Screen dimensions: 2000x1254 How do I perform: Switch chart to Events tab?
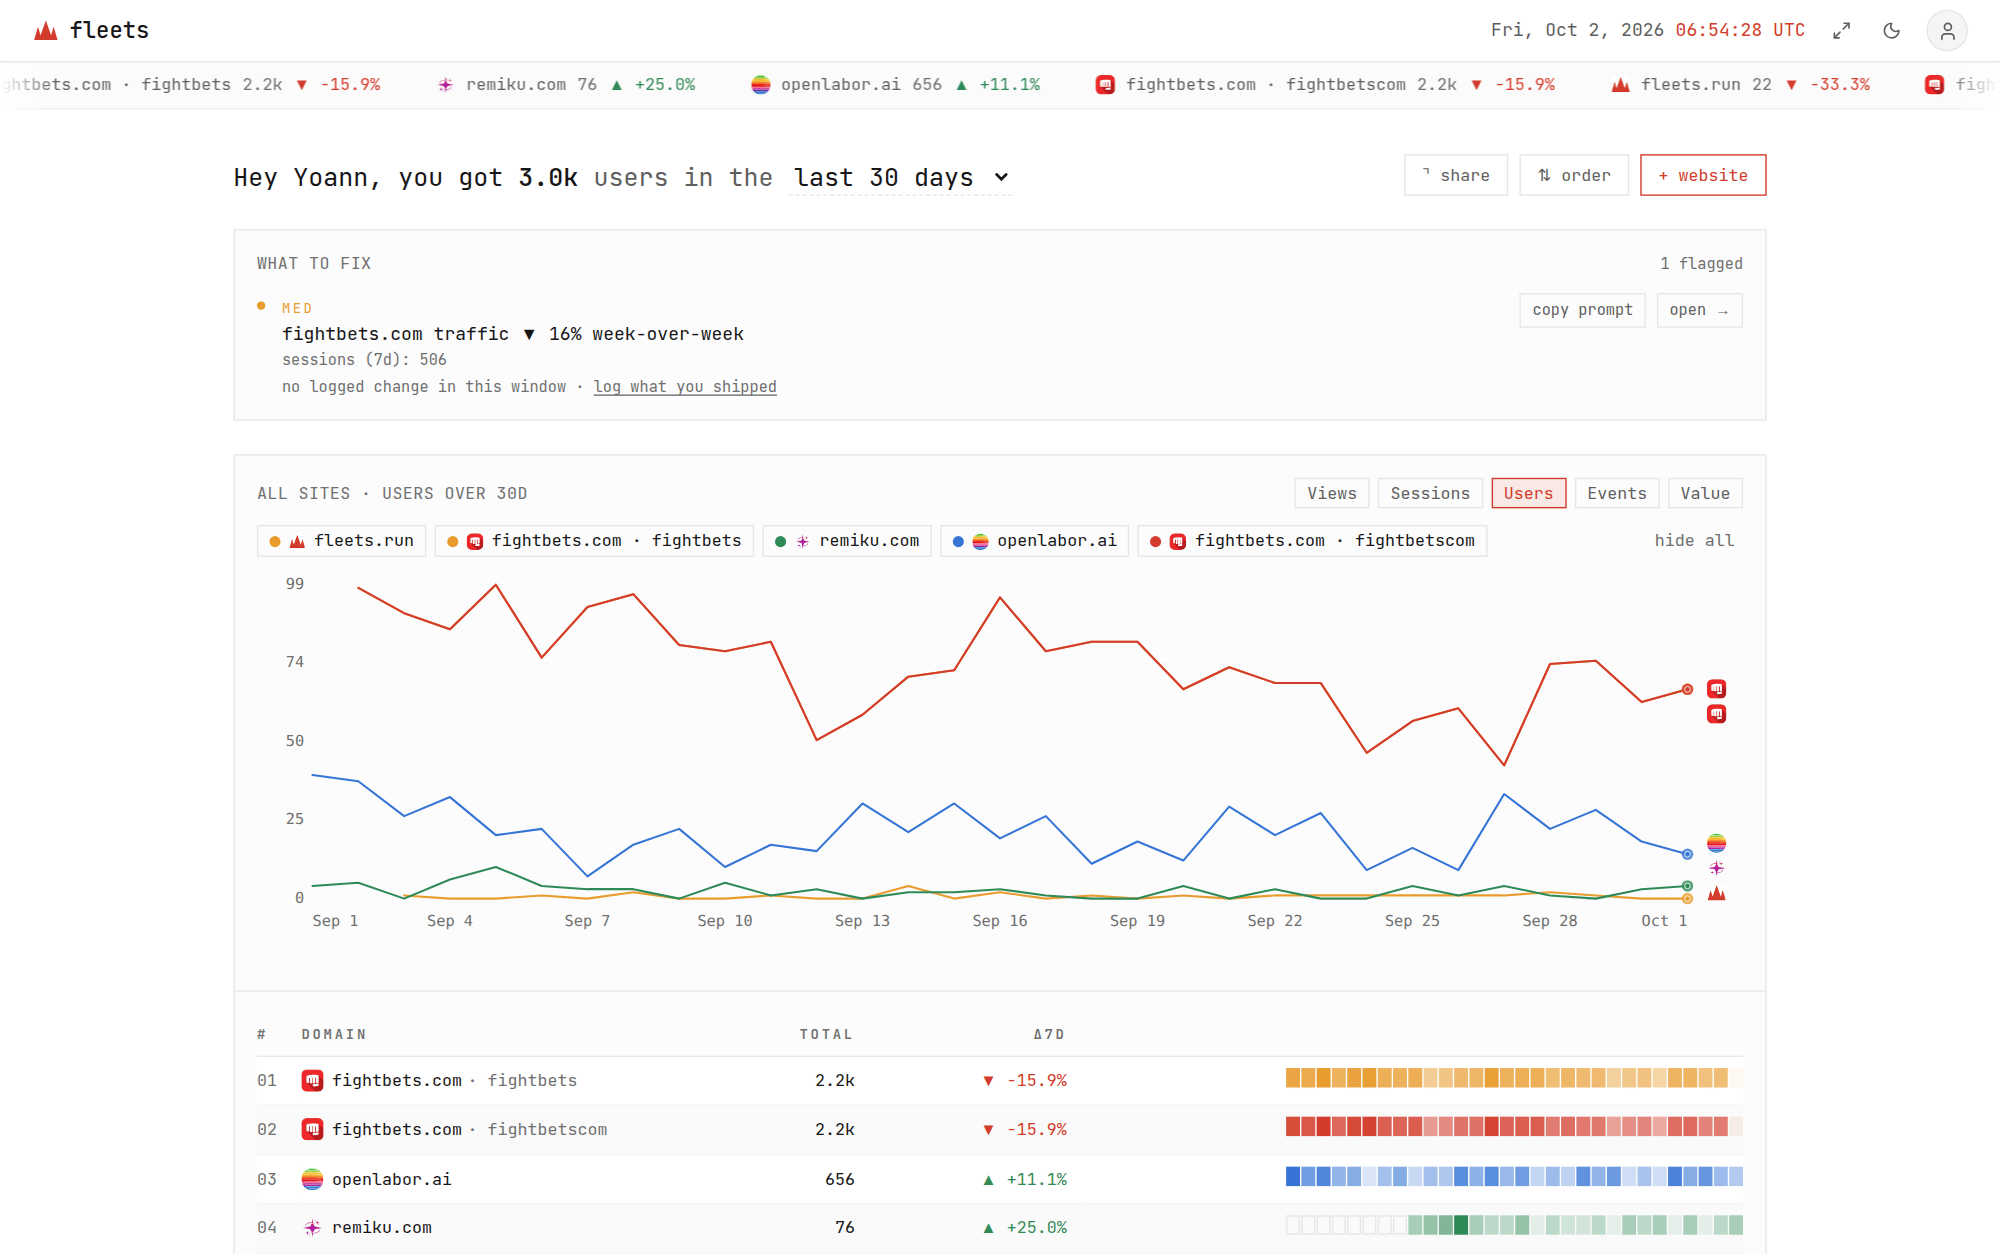pos(1617,493)
